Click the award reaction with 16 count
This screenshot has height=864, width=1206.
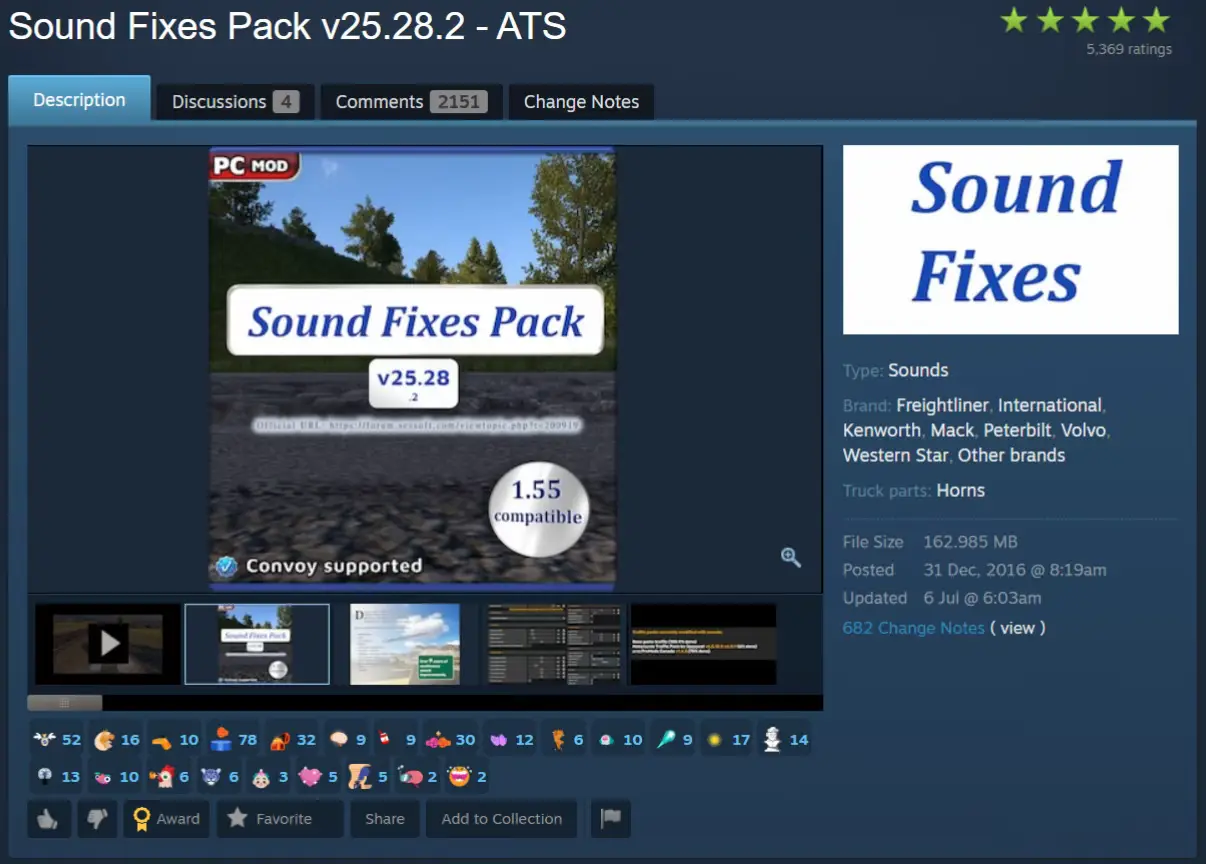(116, 740)
